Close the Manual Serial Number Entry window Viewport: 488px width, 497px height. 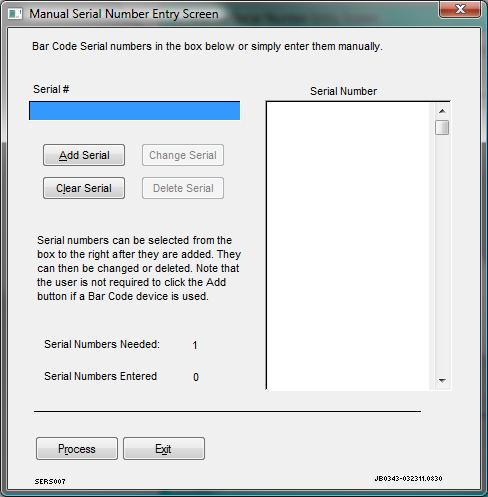coord(460,9)
